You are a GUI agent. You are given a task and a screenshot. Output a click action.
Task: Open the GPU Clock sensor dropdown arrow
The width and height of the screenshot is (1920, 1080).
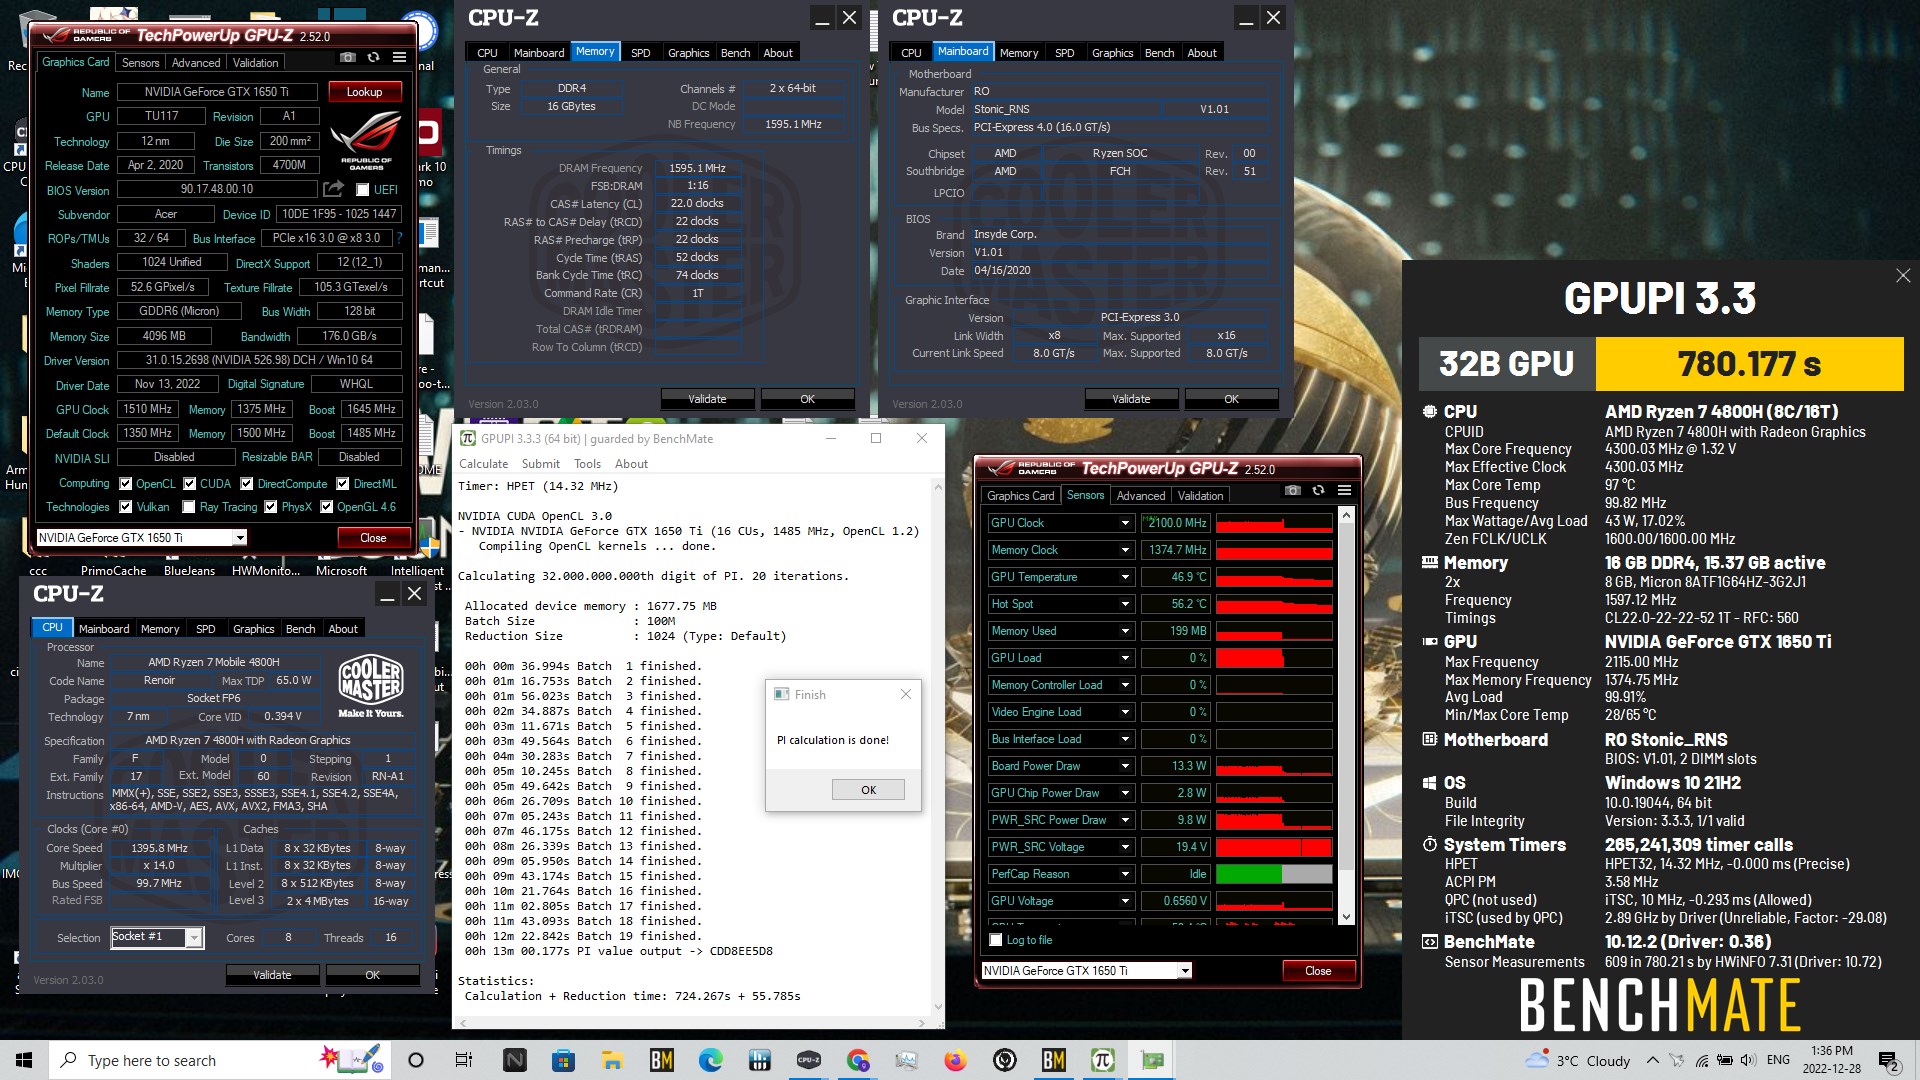[1125, 523]
